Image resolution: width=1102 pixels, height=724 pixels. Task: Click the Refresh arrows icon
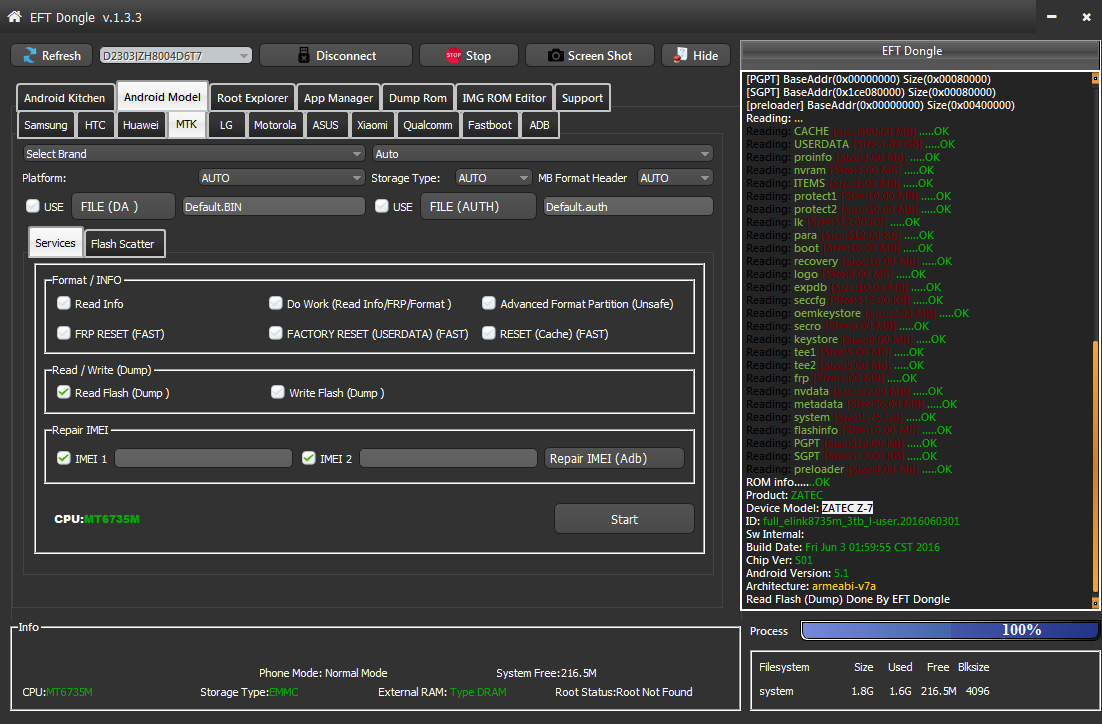30,56
